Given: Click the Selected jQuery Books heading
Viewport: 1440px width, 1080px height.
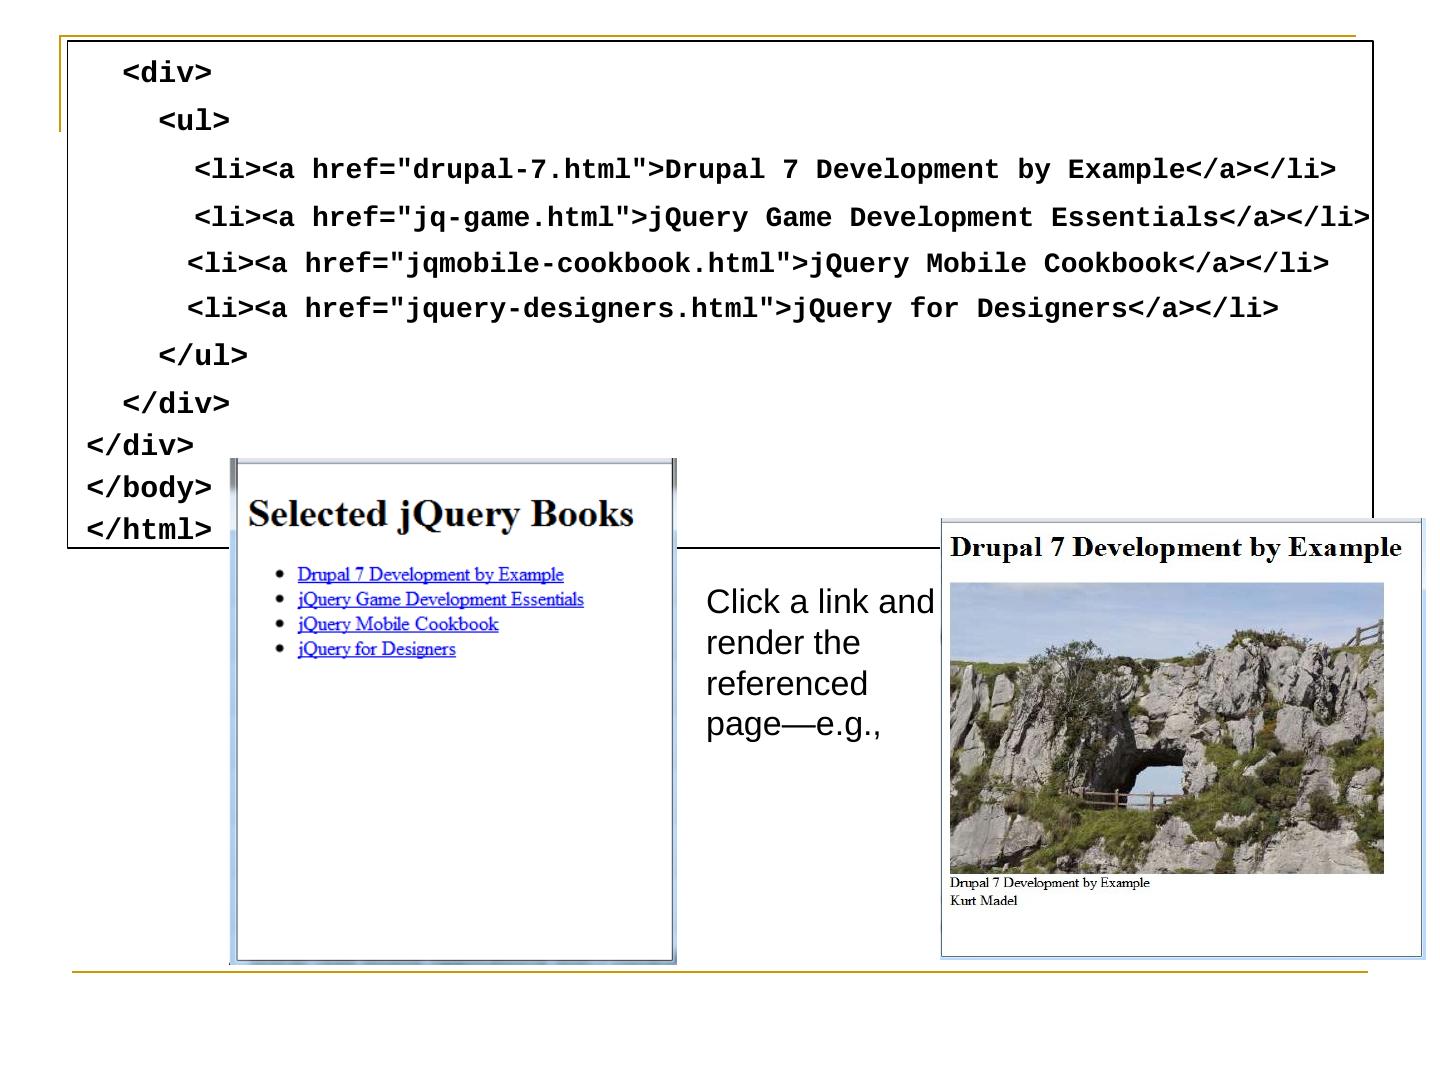Looking at the screenshot, I should coord(440,514).
